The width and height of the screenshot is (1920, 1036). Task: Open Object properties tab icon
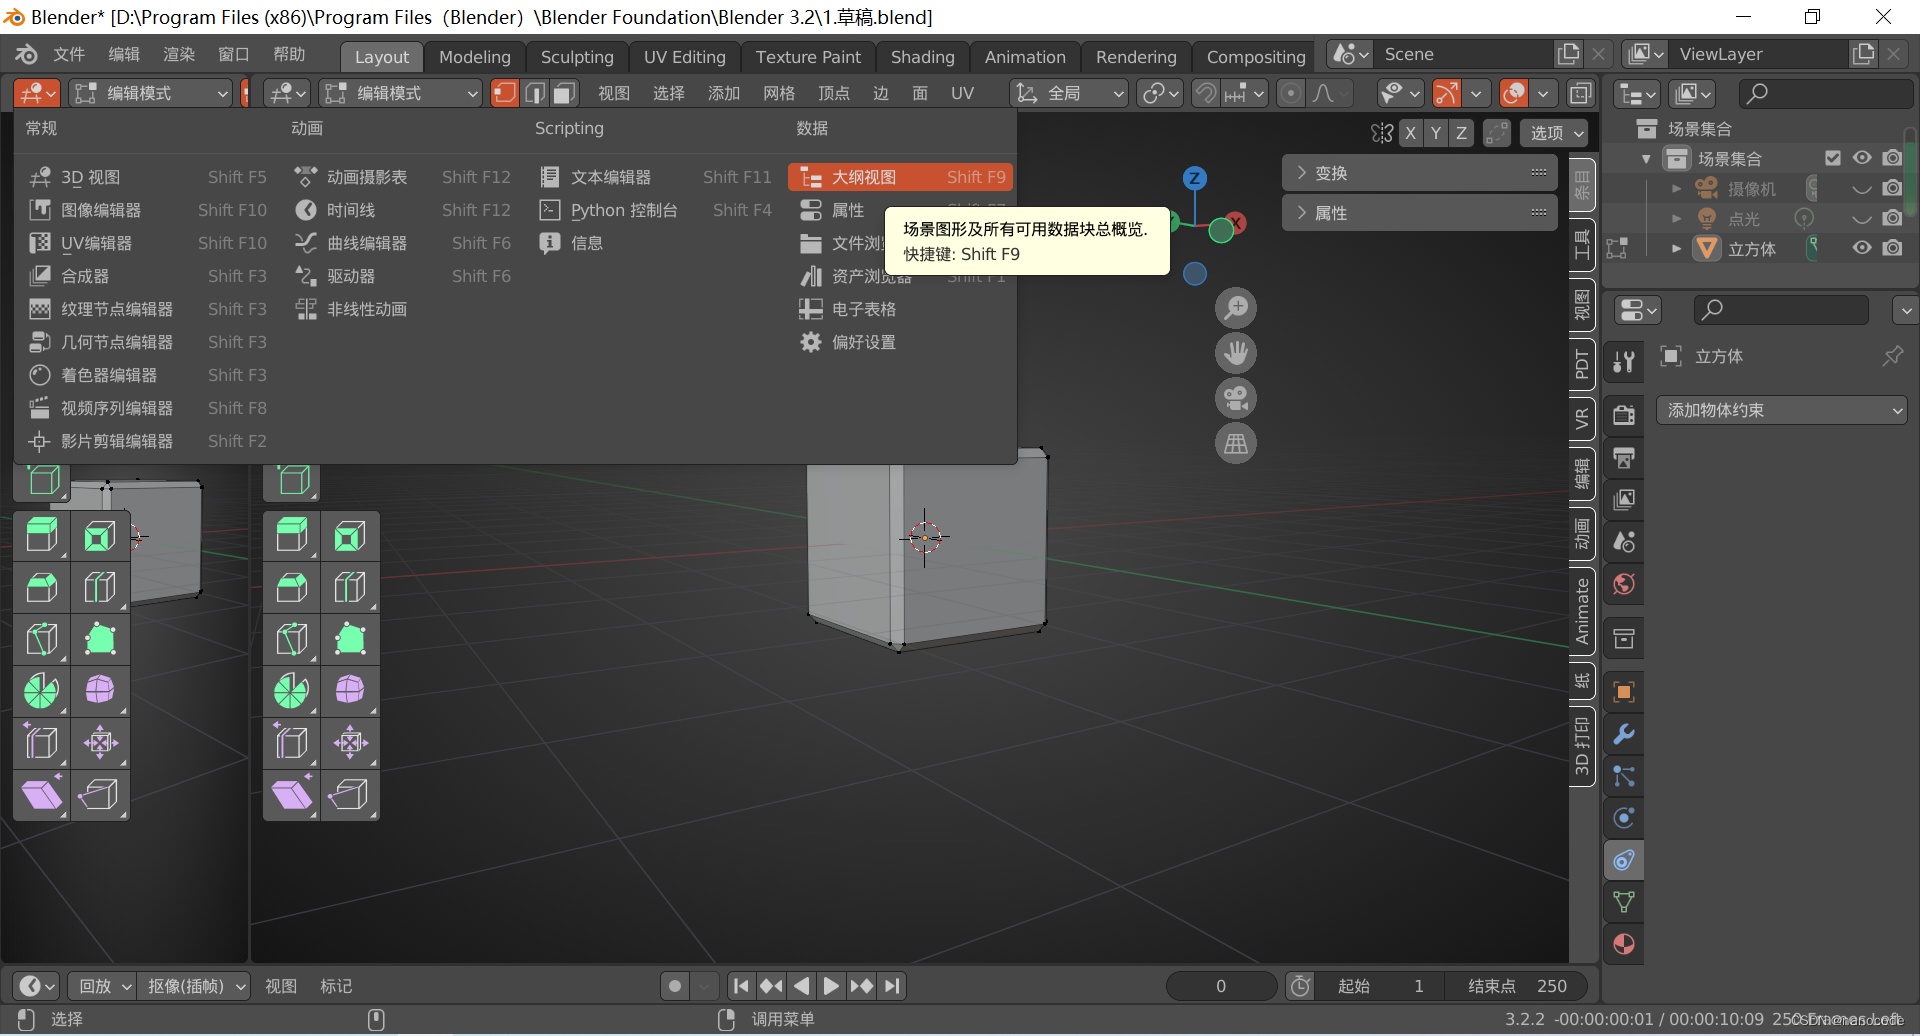1624,692
